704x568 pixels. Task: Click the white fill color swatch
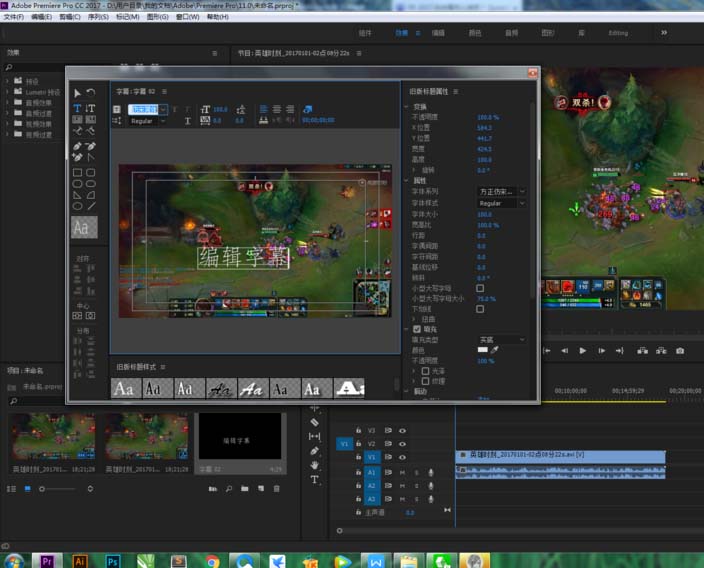coord(483,350)
